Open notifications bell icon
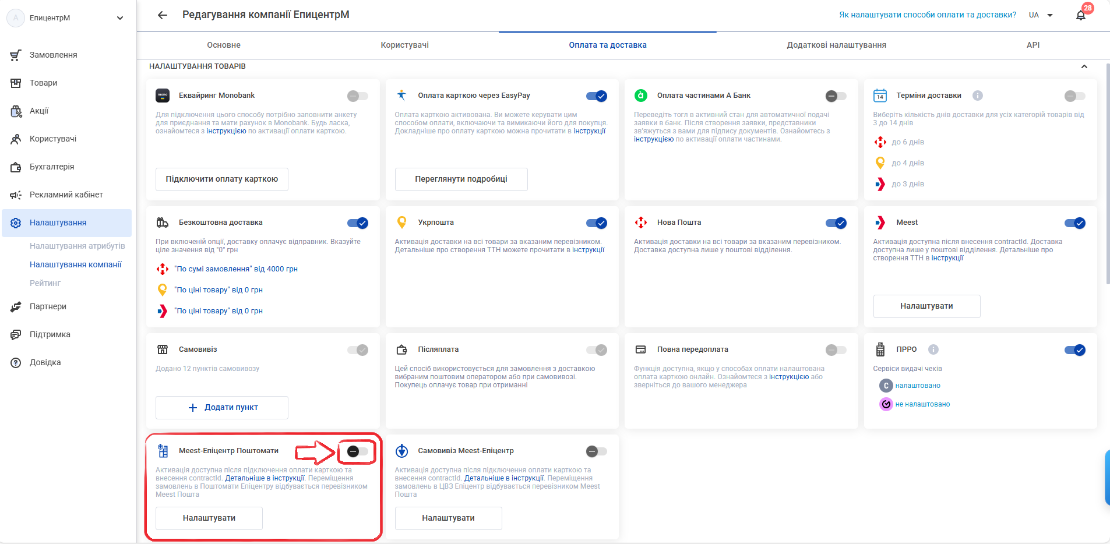This screenshot has width=1110, height=544. [1080, 16]
